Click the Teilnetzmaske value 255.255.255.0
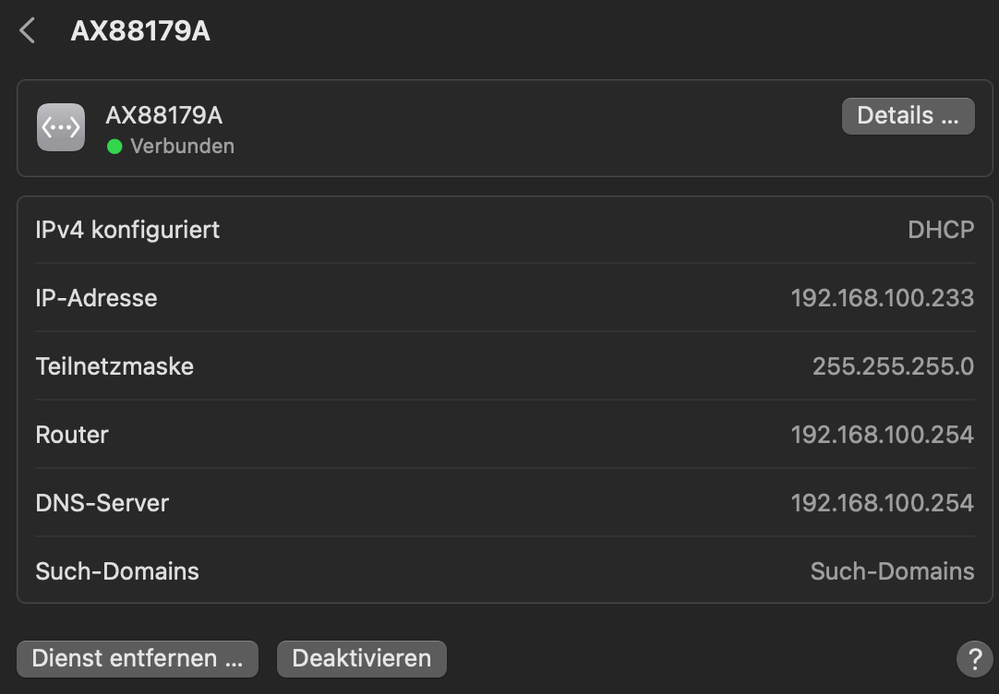 (x=892, y=366)
